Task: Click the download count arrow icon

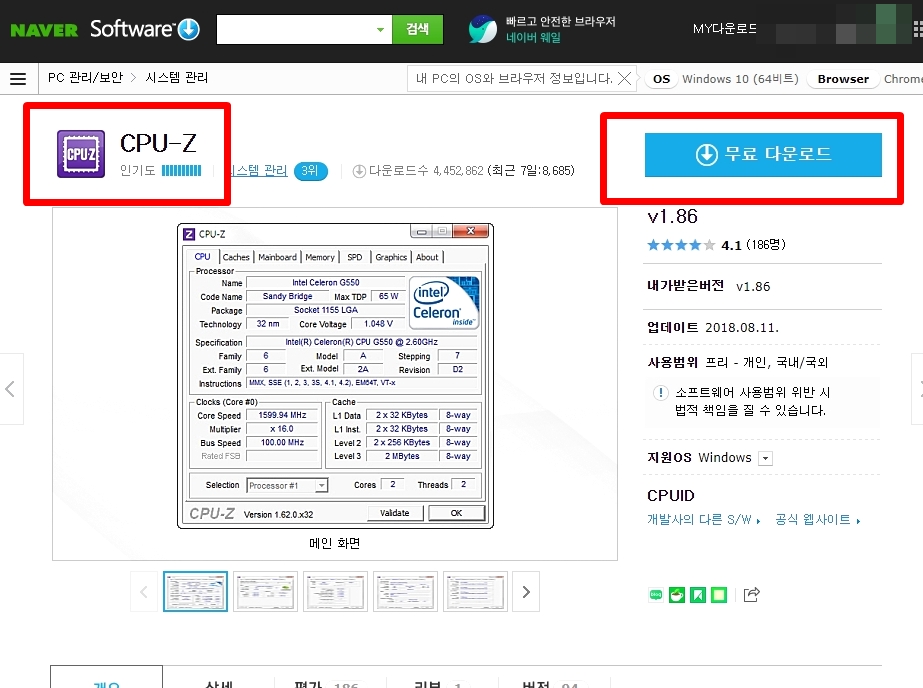Action: [x=359, y=171]
